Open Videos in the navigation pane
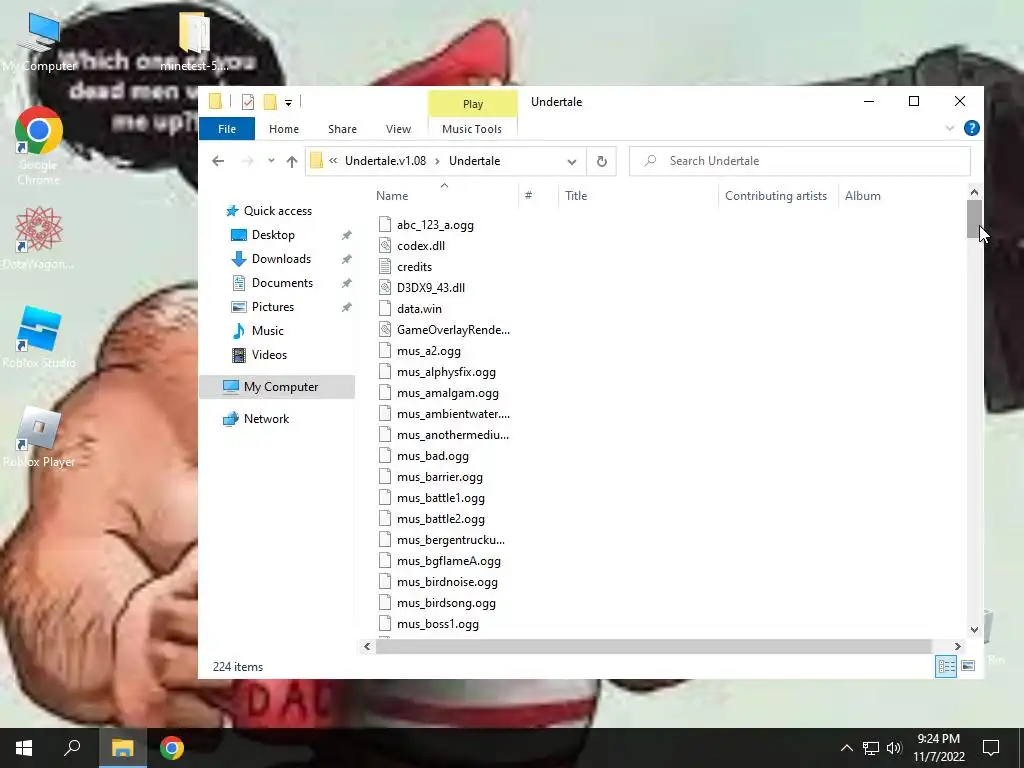 pos(269,355)
